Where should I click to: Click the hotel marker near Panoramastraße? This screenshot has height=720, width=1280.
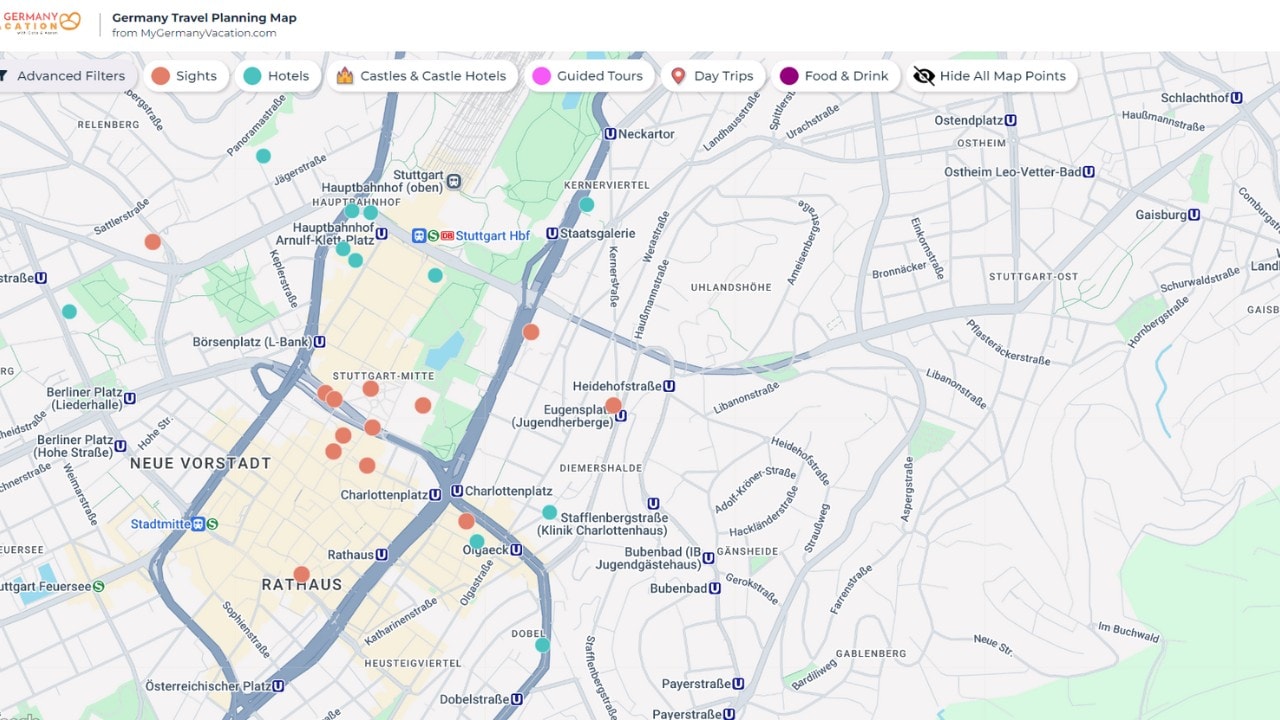263,156
